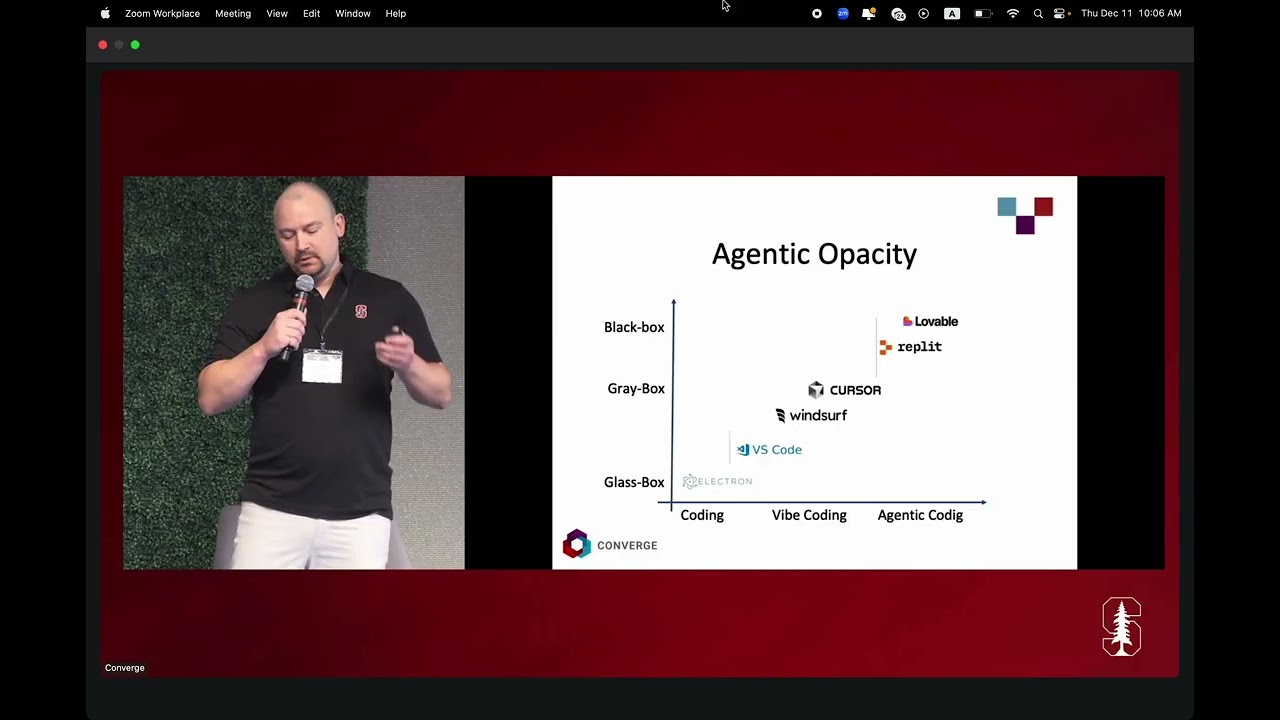Click the Coding axis label
Screen dimensions: 1280x720
[702, 515]
